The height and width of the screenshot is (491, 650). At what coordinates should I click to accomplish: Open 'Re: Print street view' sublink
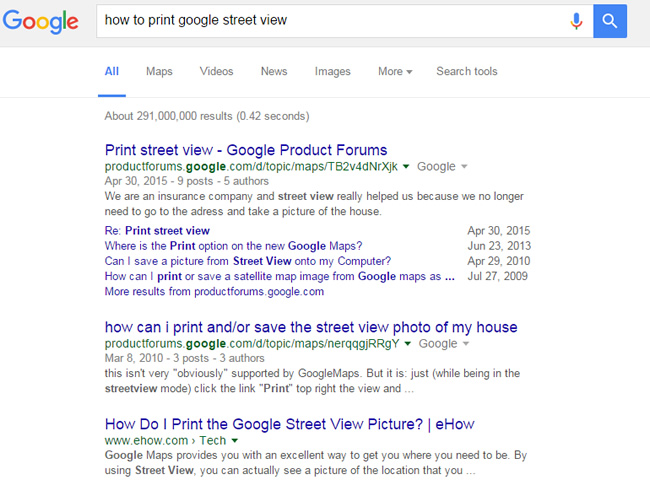[157, 231]
